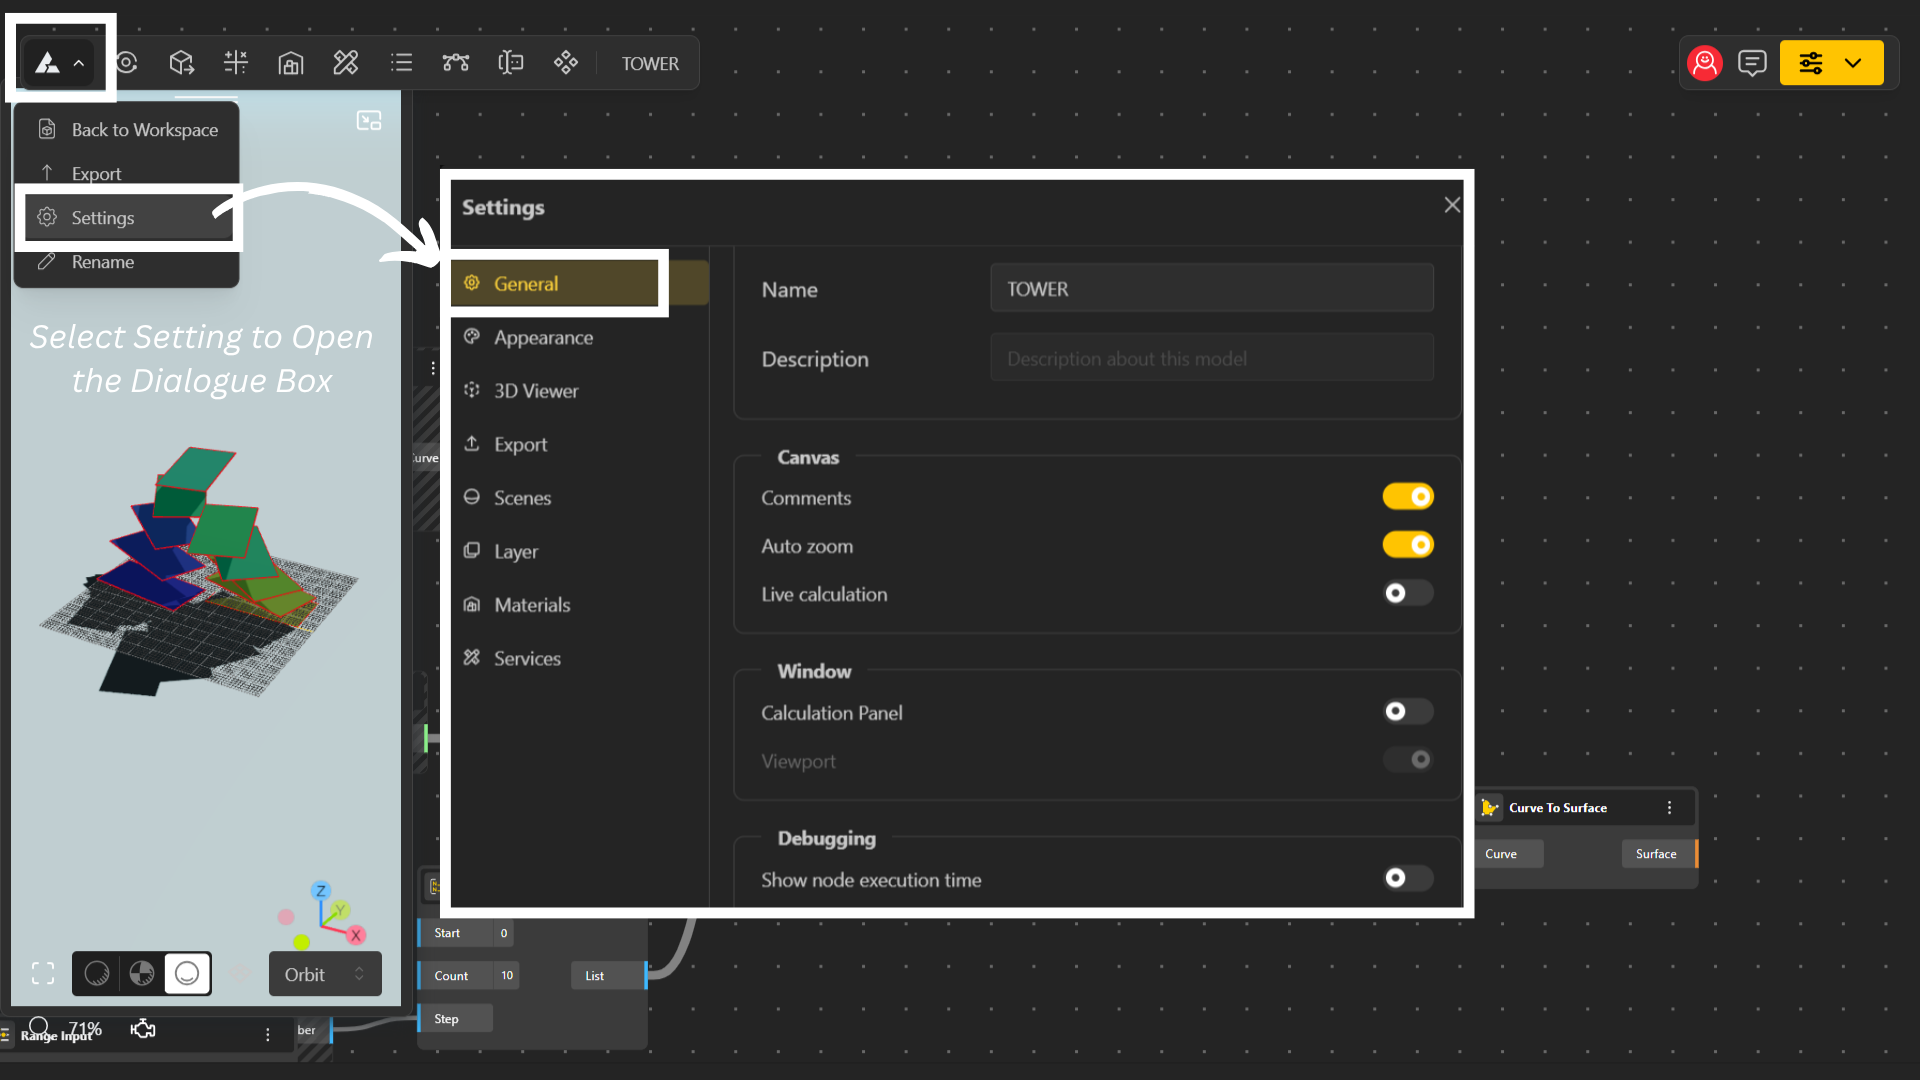Click the materials building icon in toolbar
The height and width of the screenshot is (1080, 1920).
(x=290, y=63)
